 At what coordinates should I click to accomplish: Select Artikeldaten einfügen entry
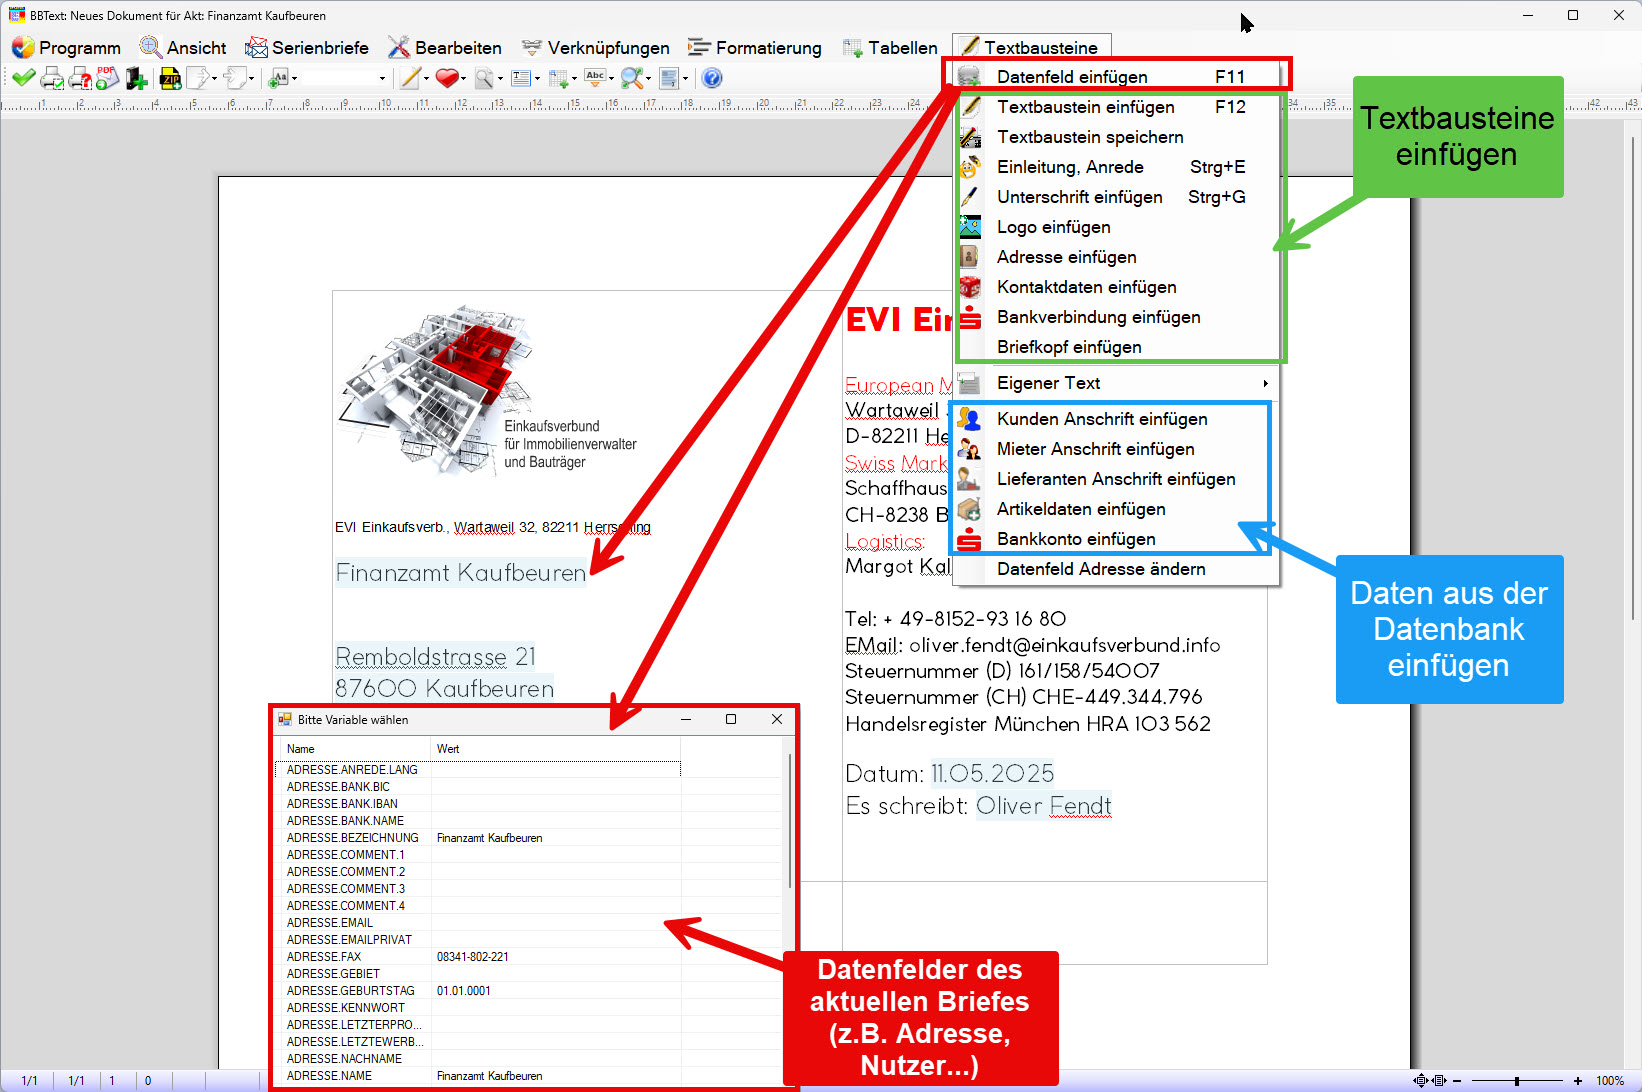pos(1117,509)
